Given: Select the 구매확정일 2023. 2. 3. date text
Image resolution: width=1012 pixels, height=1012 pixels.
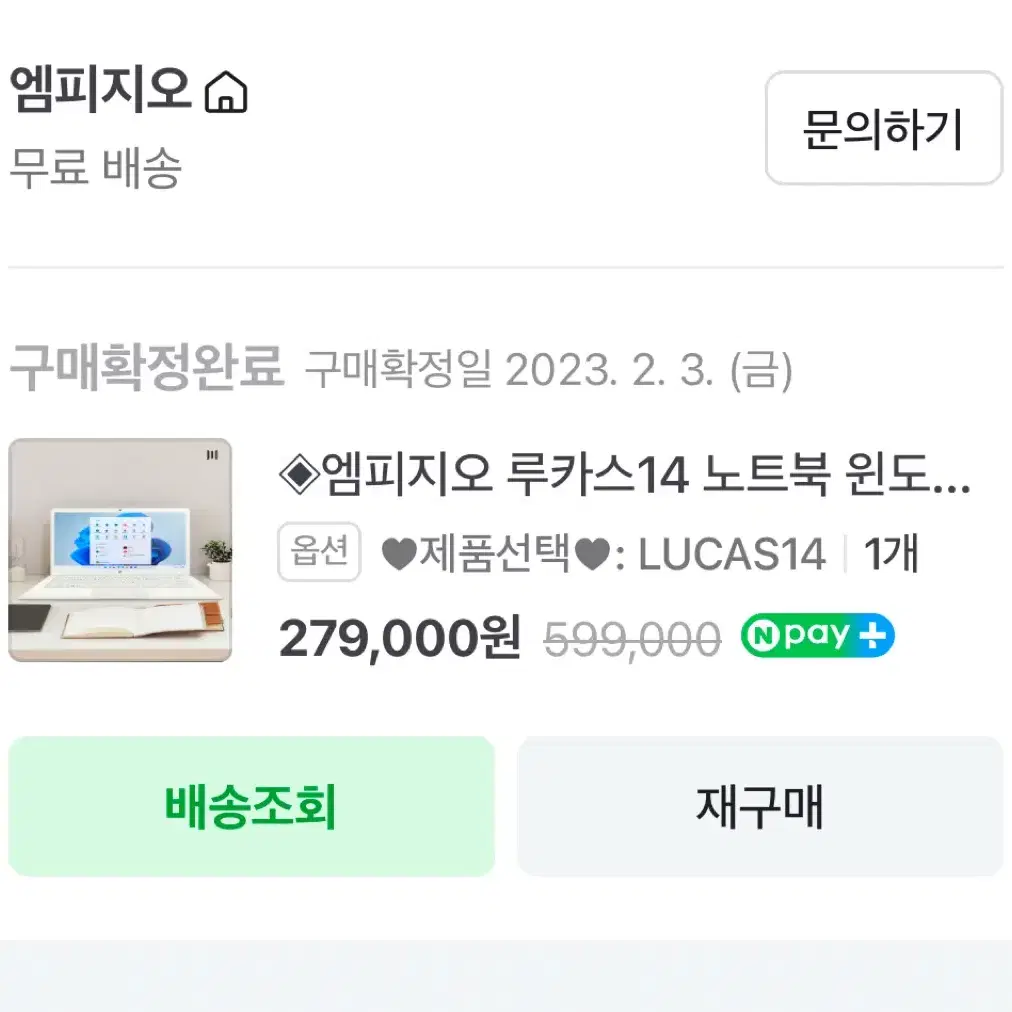Looking at the screenshot, I should coord(548,370).
